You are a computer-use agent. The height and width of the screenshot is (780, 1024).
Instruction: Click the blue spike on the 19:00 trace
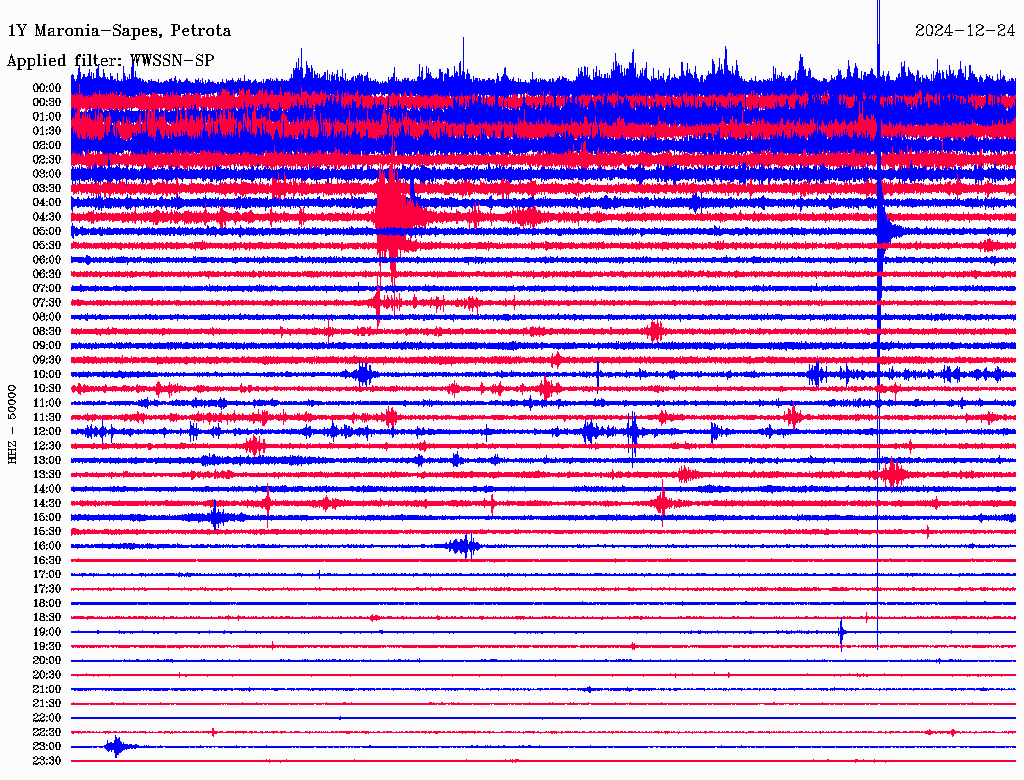841,632
